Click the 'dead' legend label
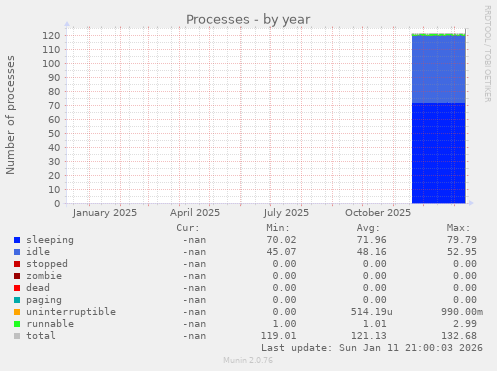The image size is (497, 371). click(x=38, y=288)
